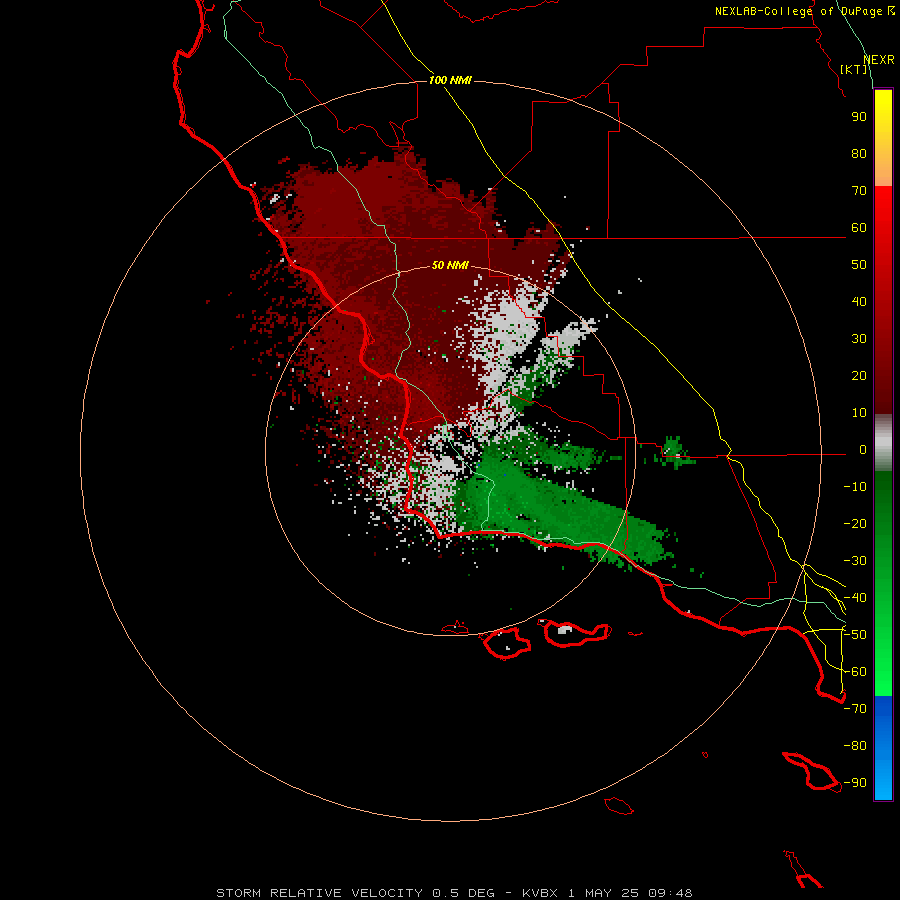Screen dimensions: 900x900
Task: Select the 30 value on the velocity scale
Action: coord(859,339)
